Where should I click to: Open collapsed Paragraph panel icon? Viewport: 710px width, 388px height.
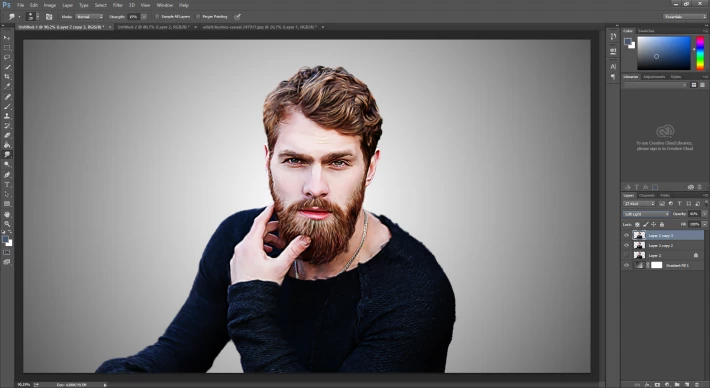coord(613,77)
